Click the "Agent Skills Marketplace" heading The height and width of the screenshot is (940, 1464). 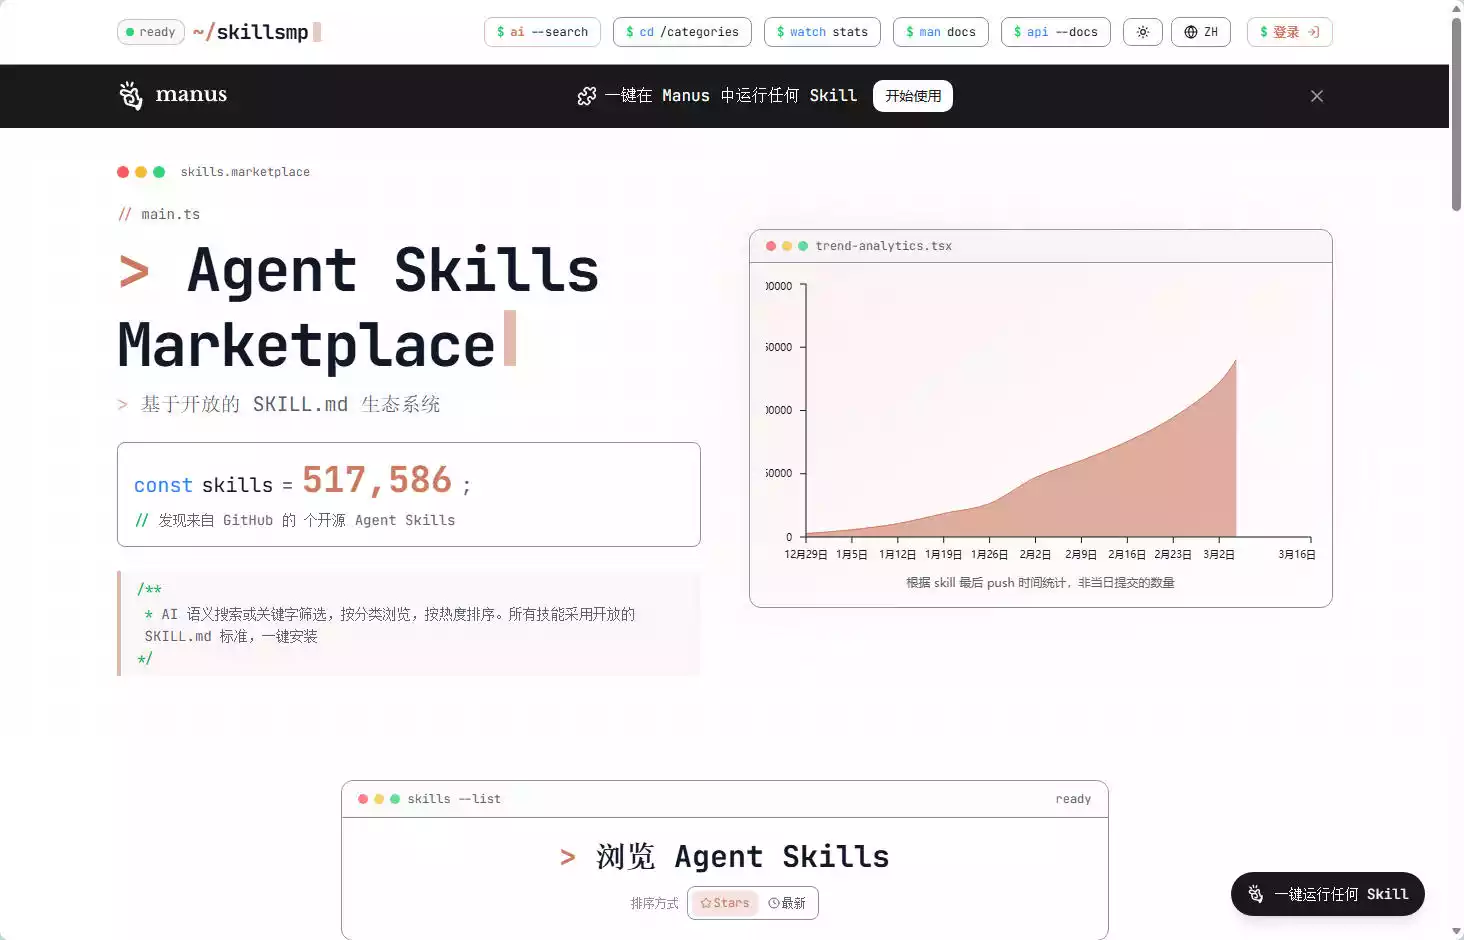coord(359,307)
